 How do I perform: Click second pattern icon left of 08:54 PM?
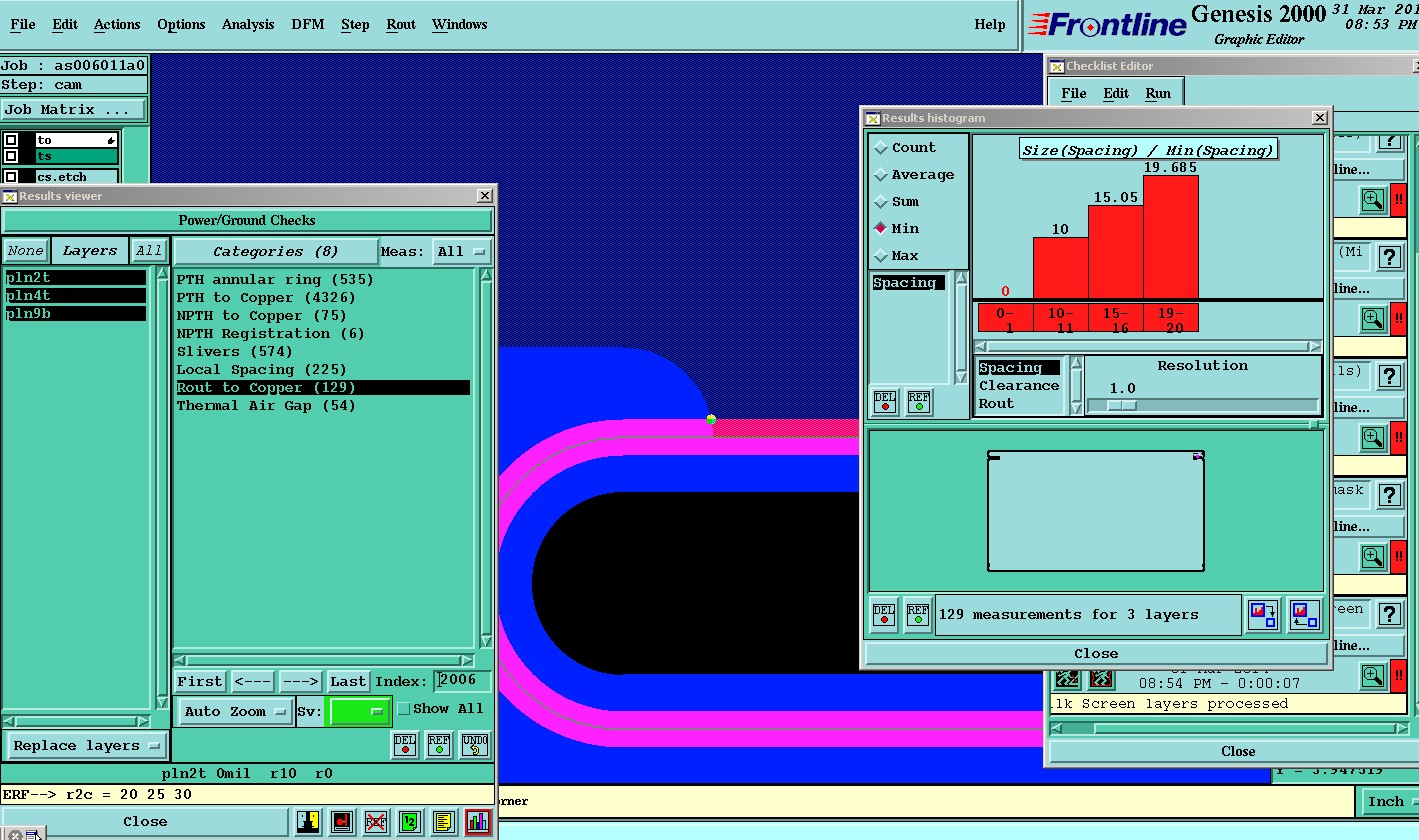click(1101, 677)
